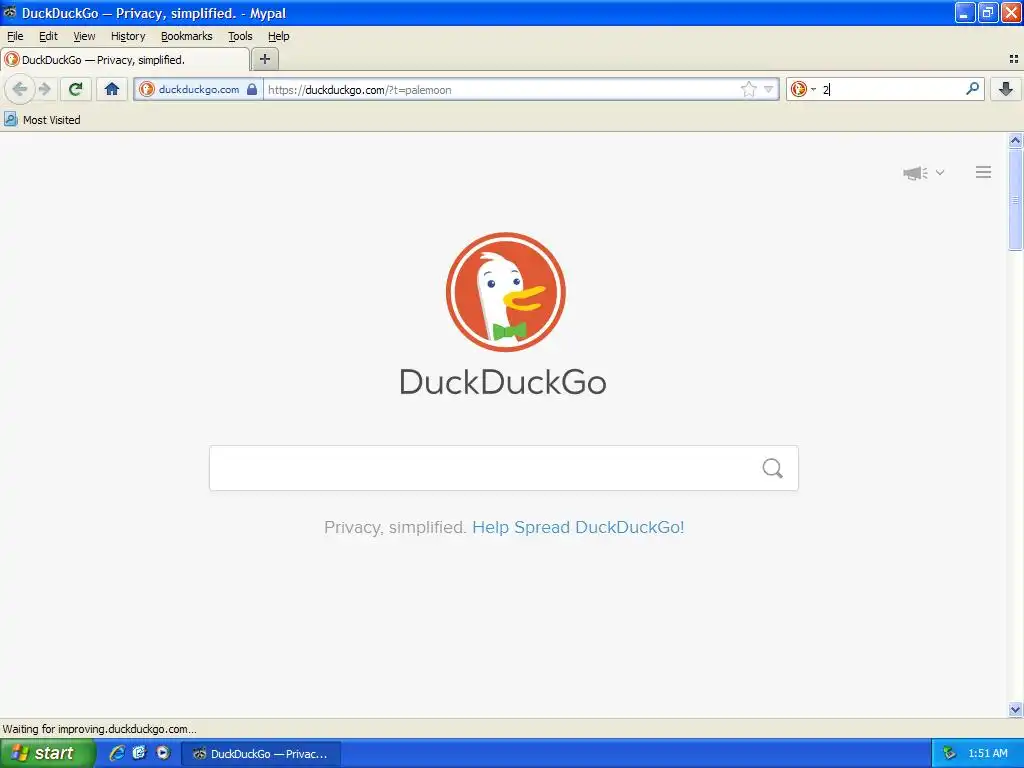Launch Internet Explorer from quick launch
Screen dimensions: 1024x768
(x=117, y=753)
